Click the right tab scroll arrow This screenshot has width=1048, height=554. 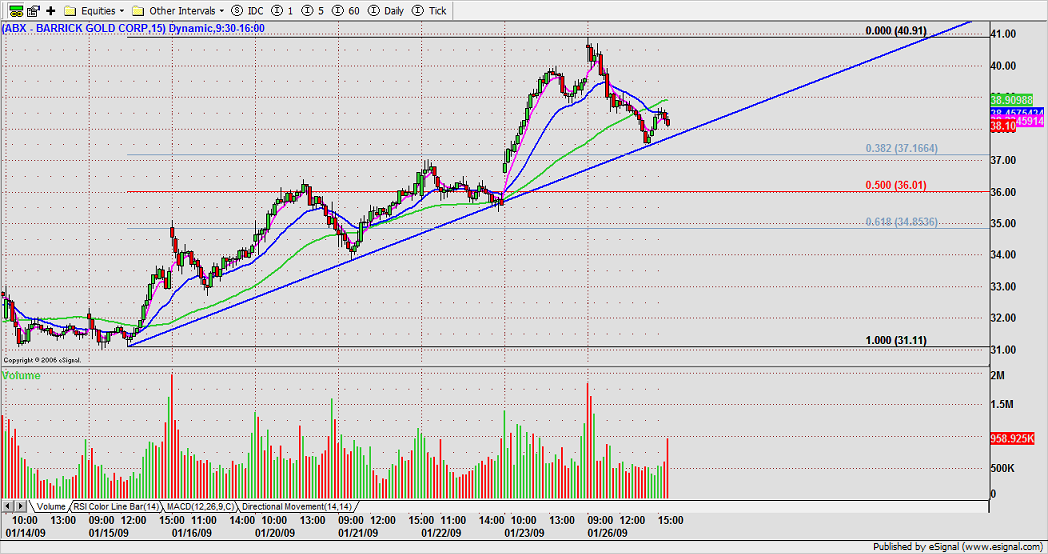coord(21,506)
